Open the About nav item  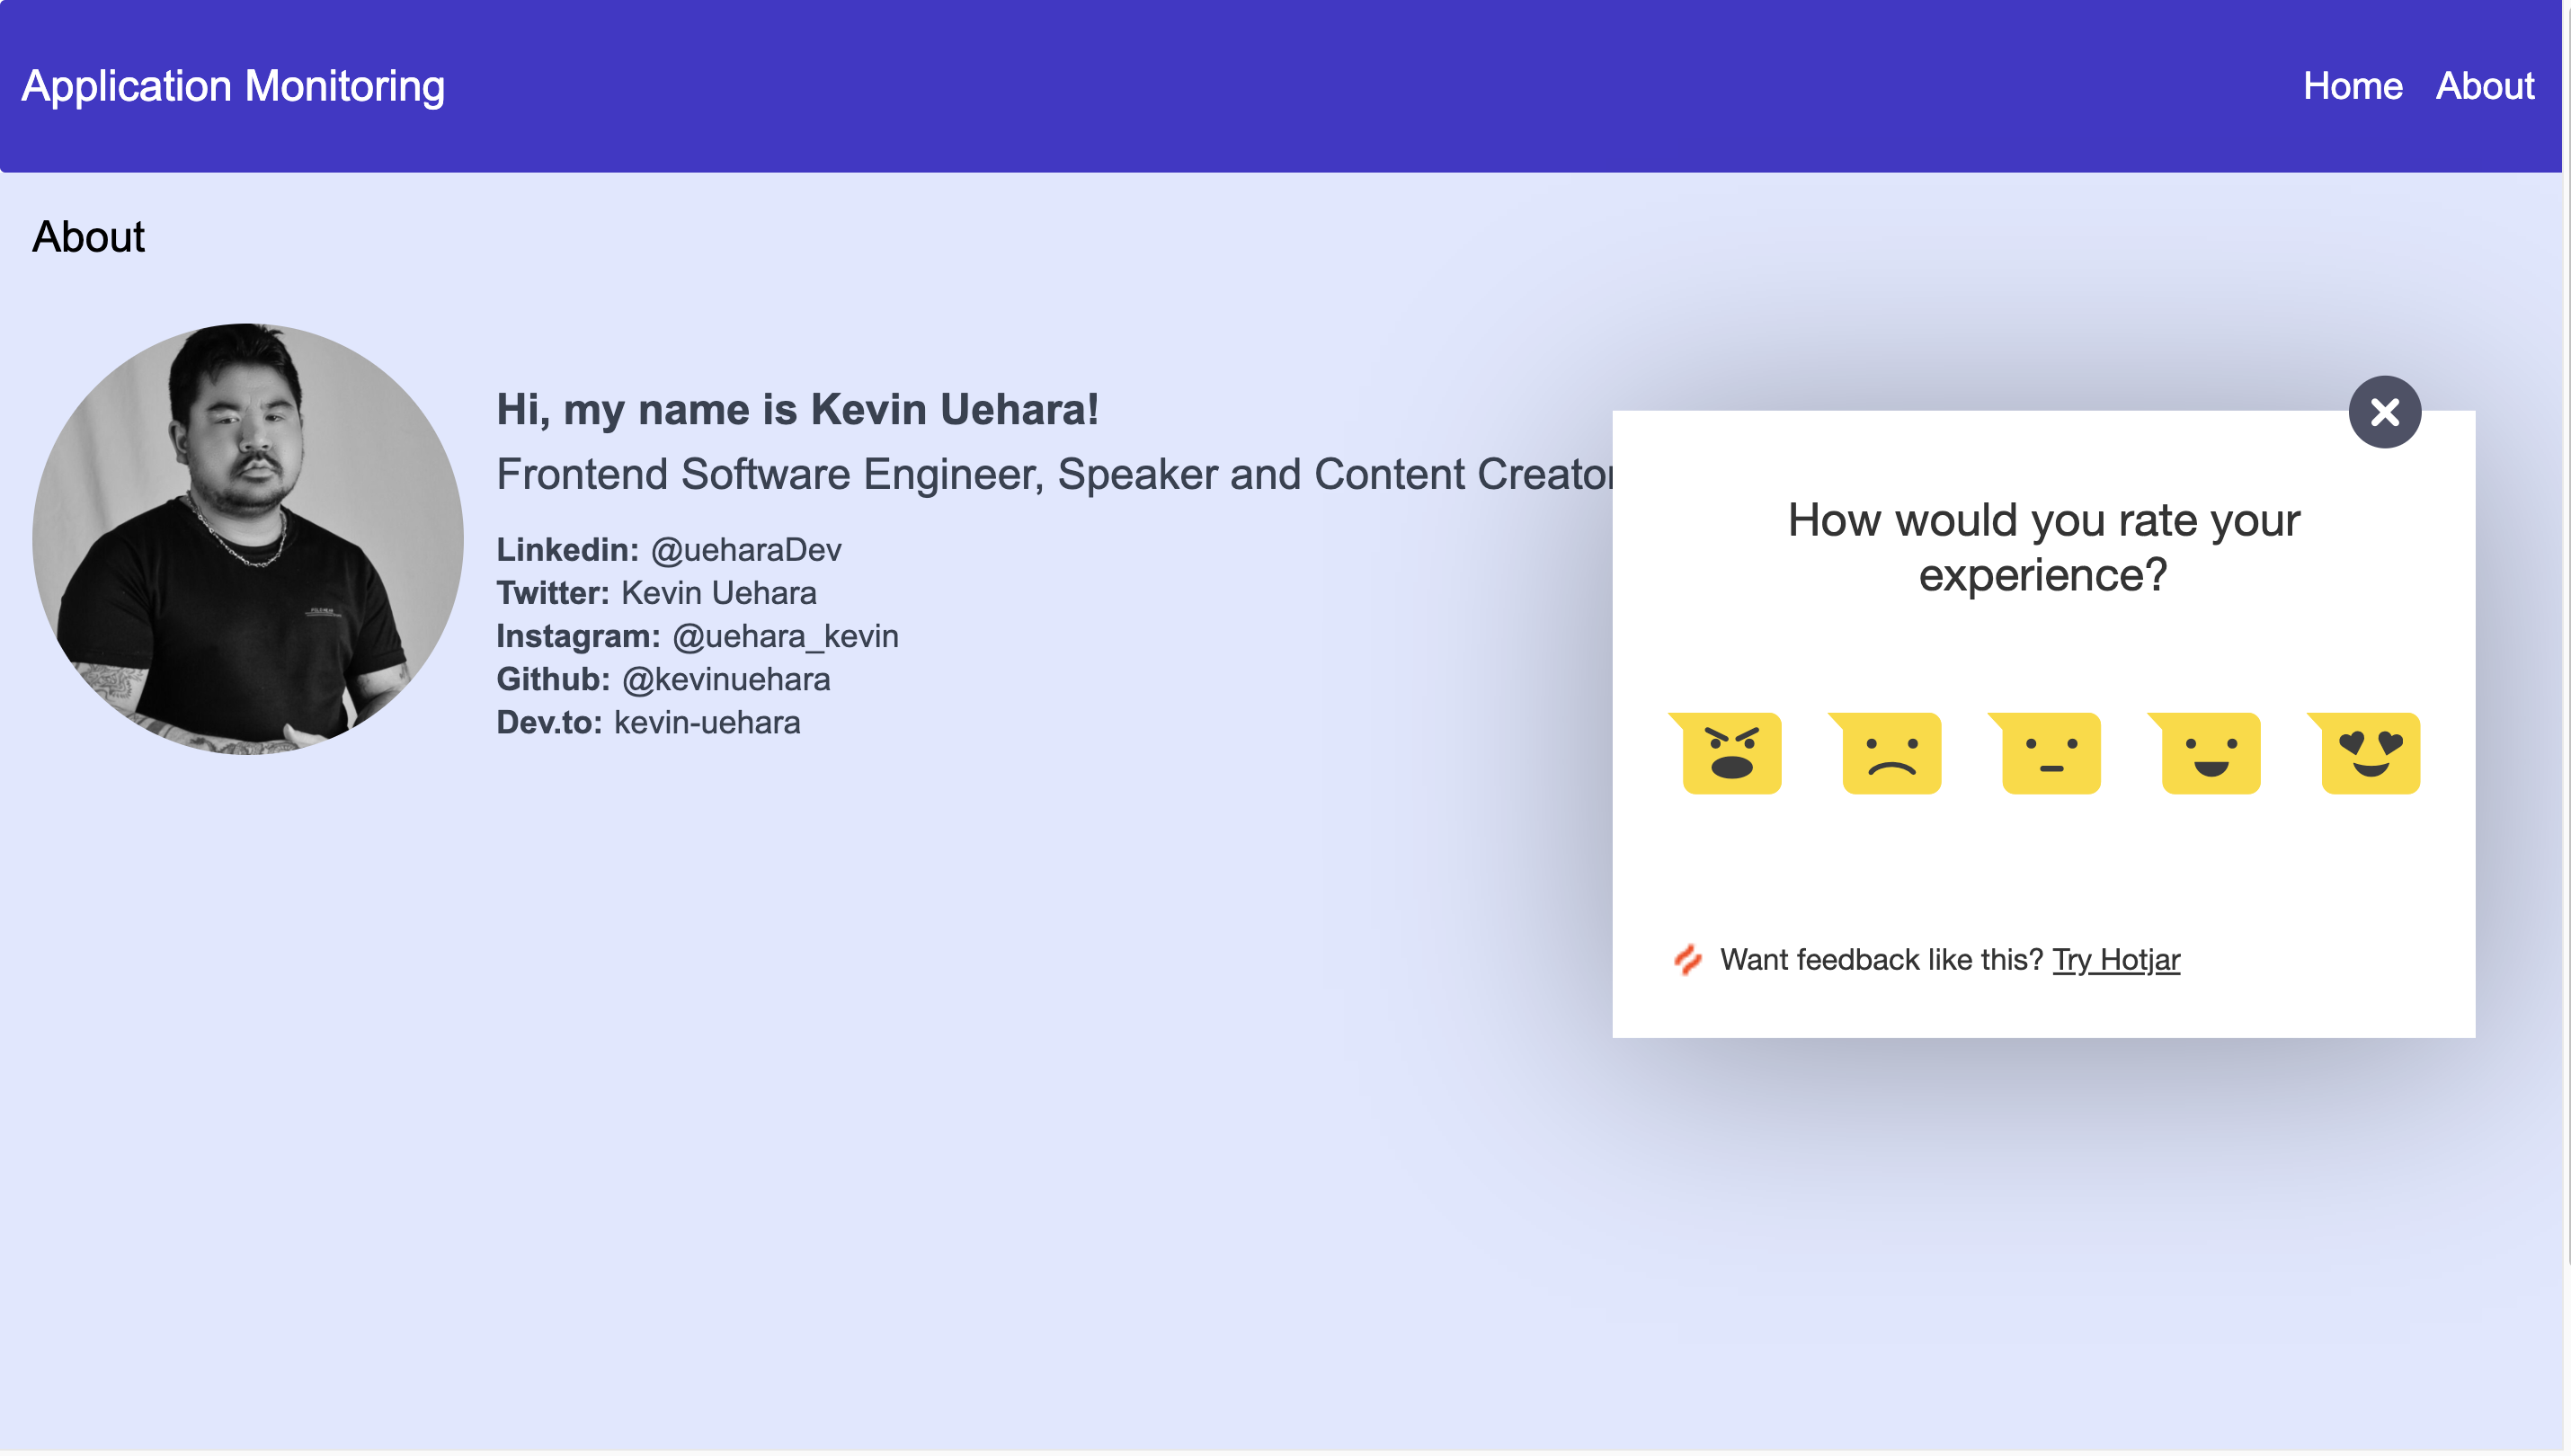pyautogui.click(x=2484, y=86)
